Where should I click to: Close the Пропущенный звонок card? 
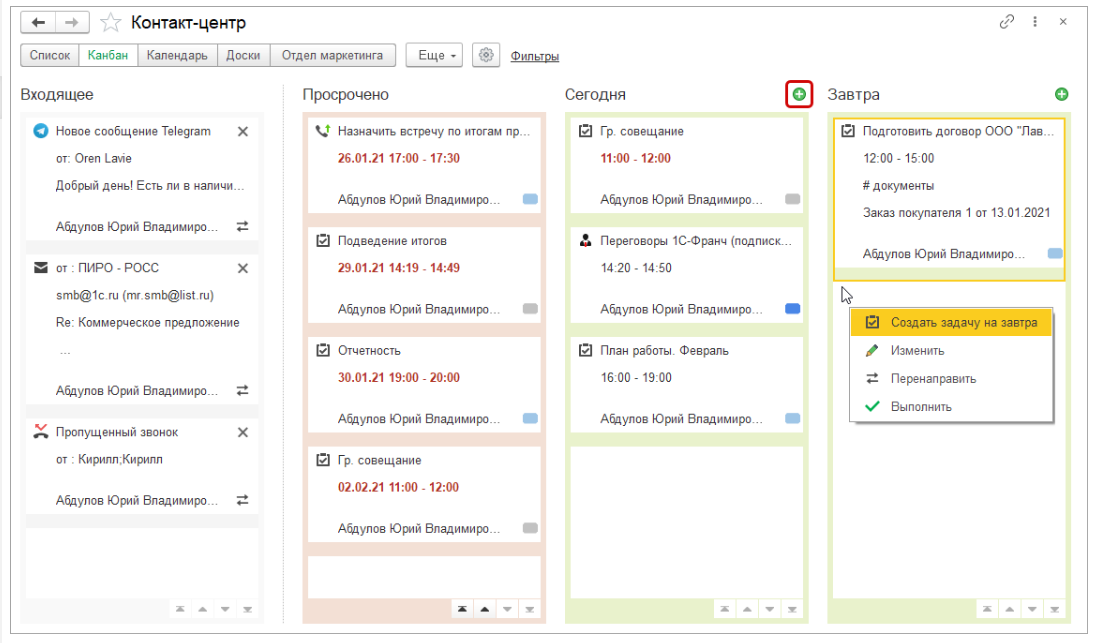(242, 433)
